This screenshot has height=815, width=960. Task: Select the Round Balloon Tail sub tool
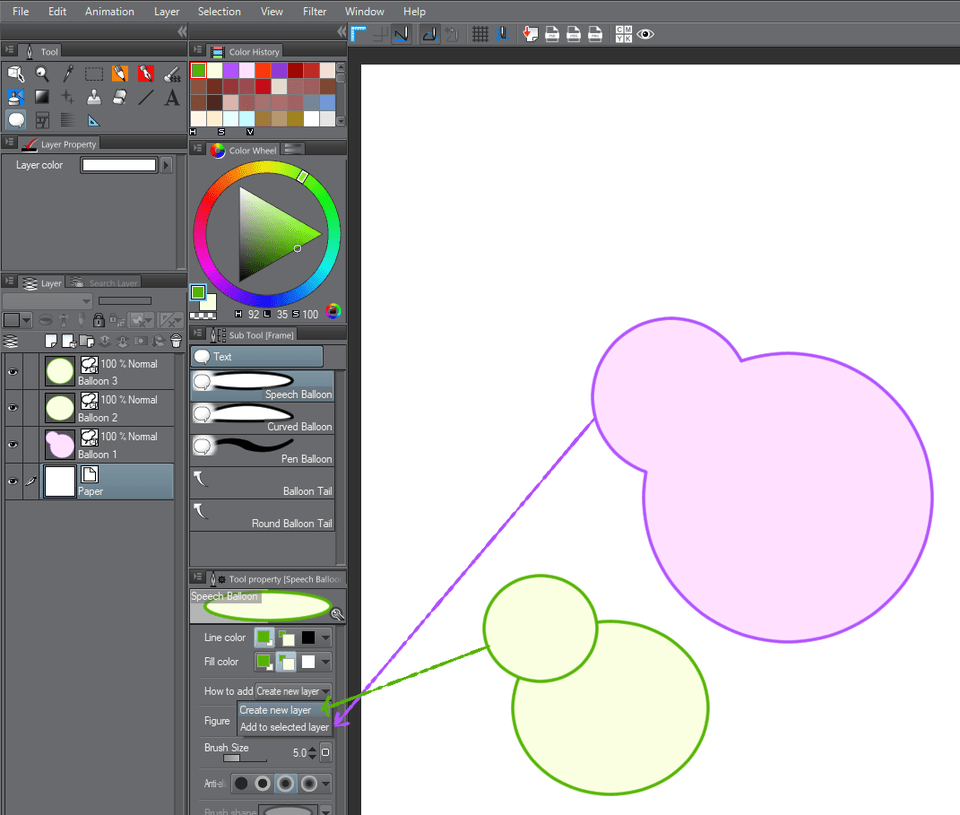point(262,513)
